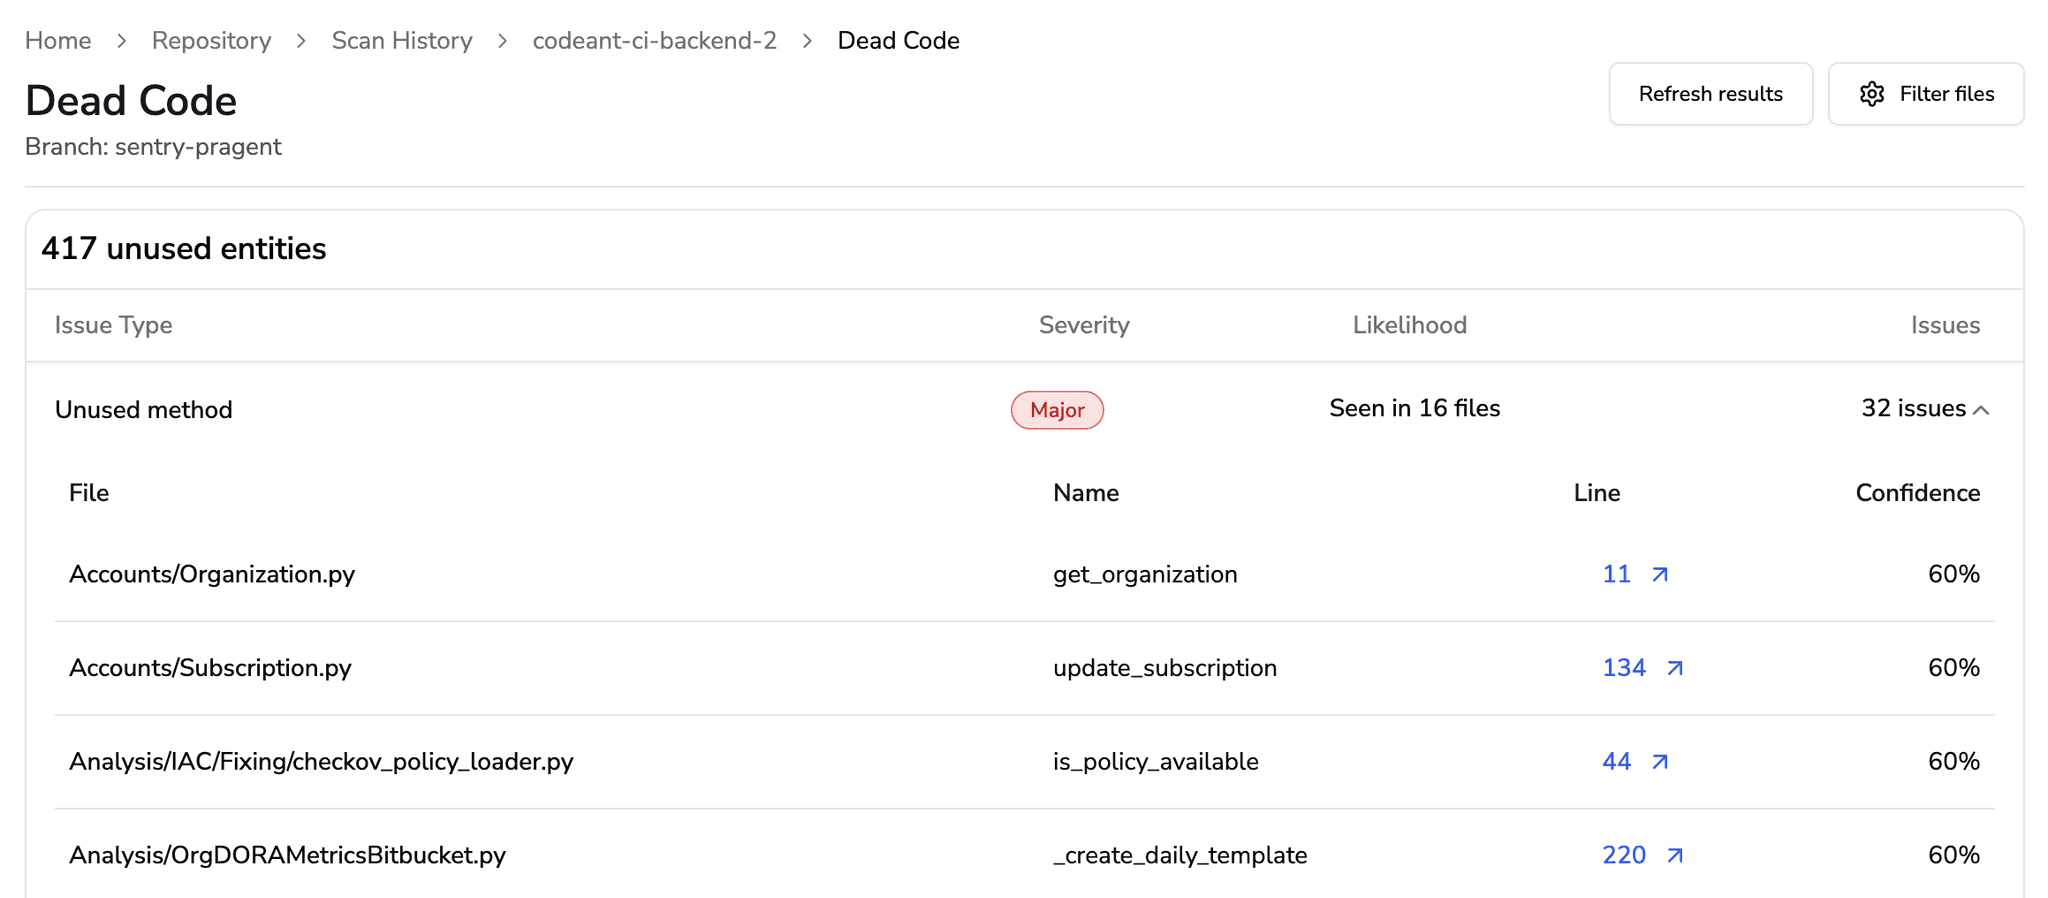The image size is (2048, 898).
Task: Open external link arrow beside line 44
Action: point(1660,762)
